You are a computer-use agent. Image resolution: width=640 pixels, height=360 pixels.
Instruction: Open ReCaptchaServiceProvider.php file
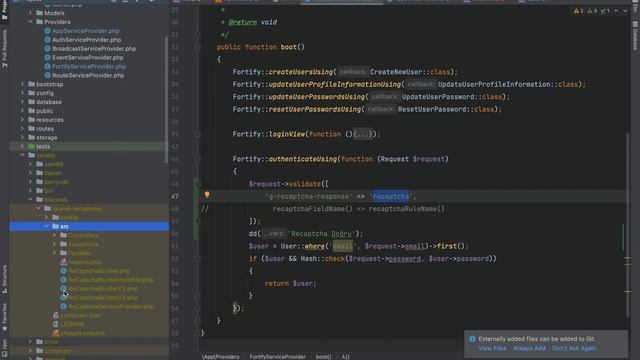(x=111, y=307)
